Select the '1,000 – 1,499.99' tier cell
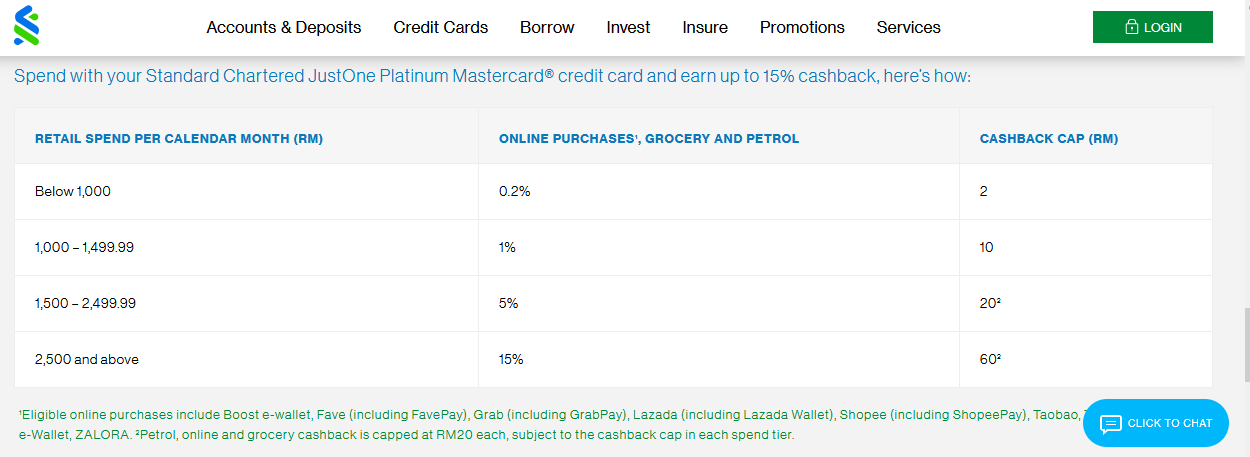This screenshot has width=1250, height=457. click(x=84, y=247)
